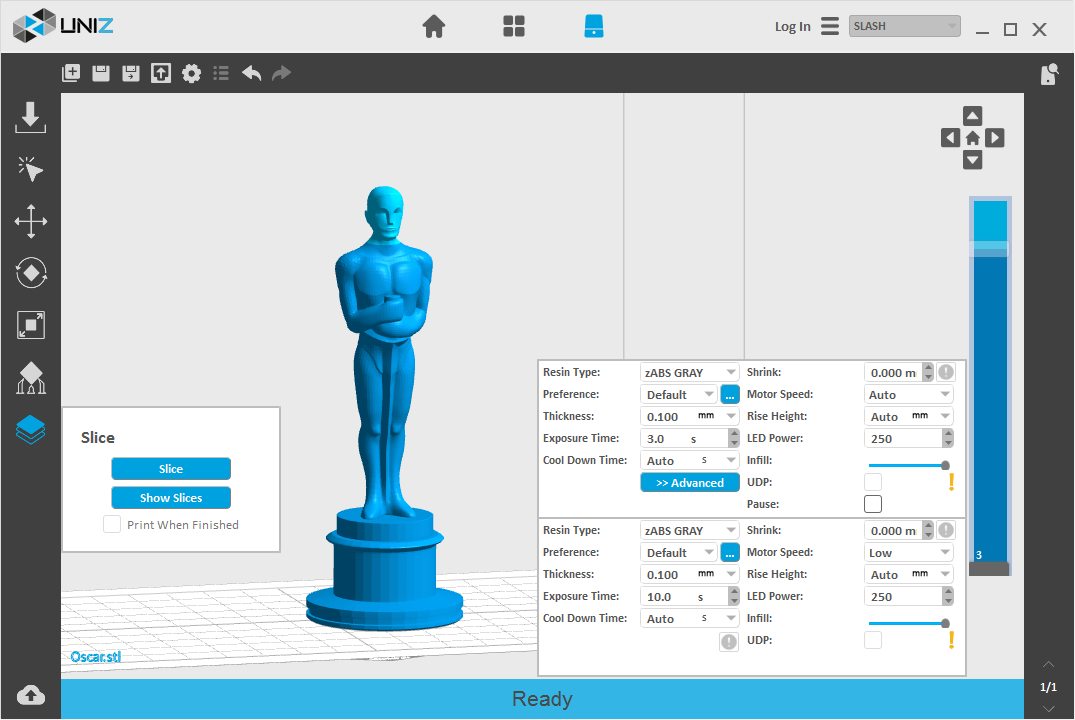Click the lower panel Shrink info icon

tap(946, 530)
